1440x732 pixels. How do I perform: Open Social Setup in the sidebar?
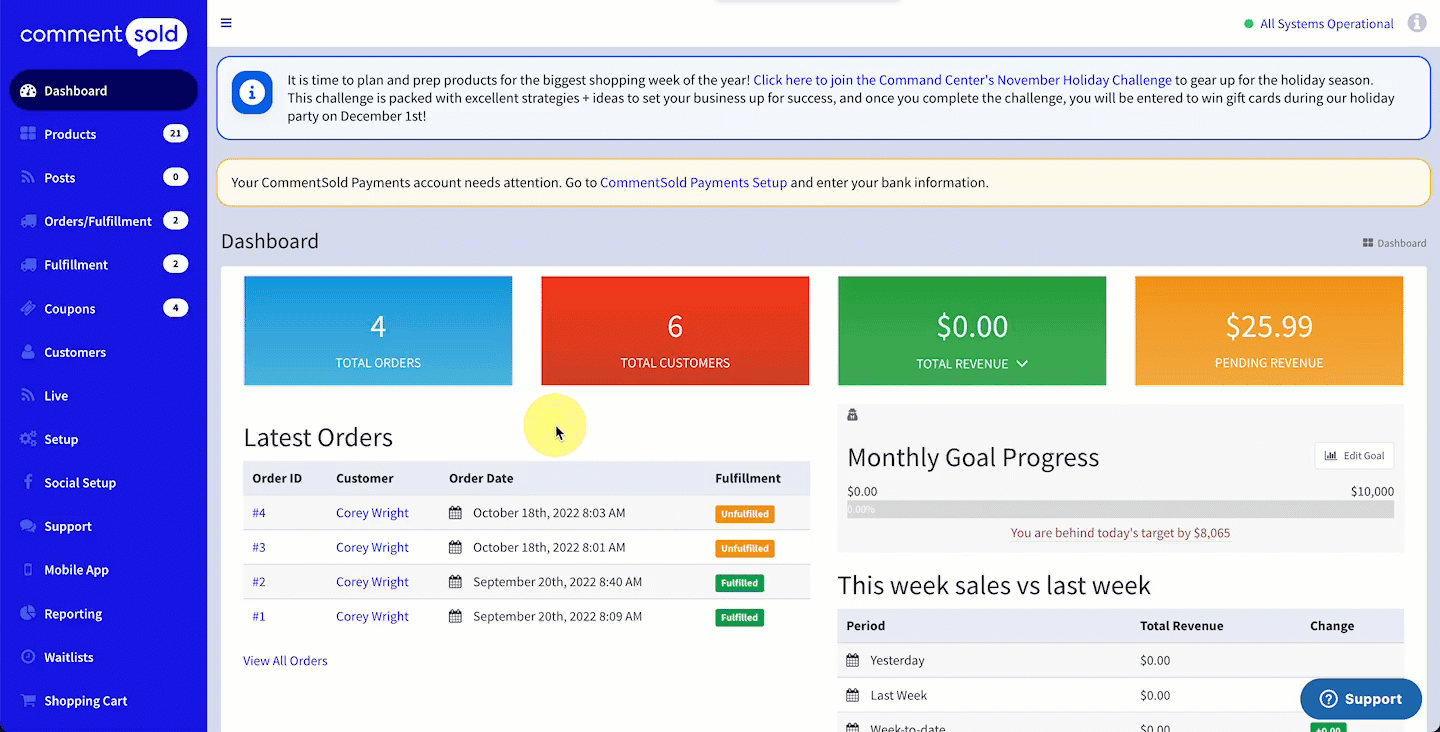[x=103, y=483]
